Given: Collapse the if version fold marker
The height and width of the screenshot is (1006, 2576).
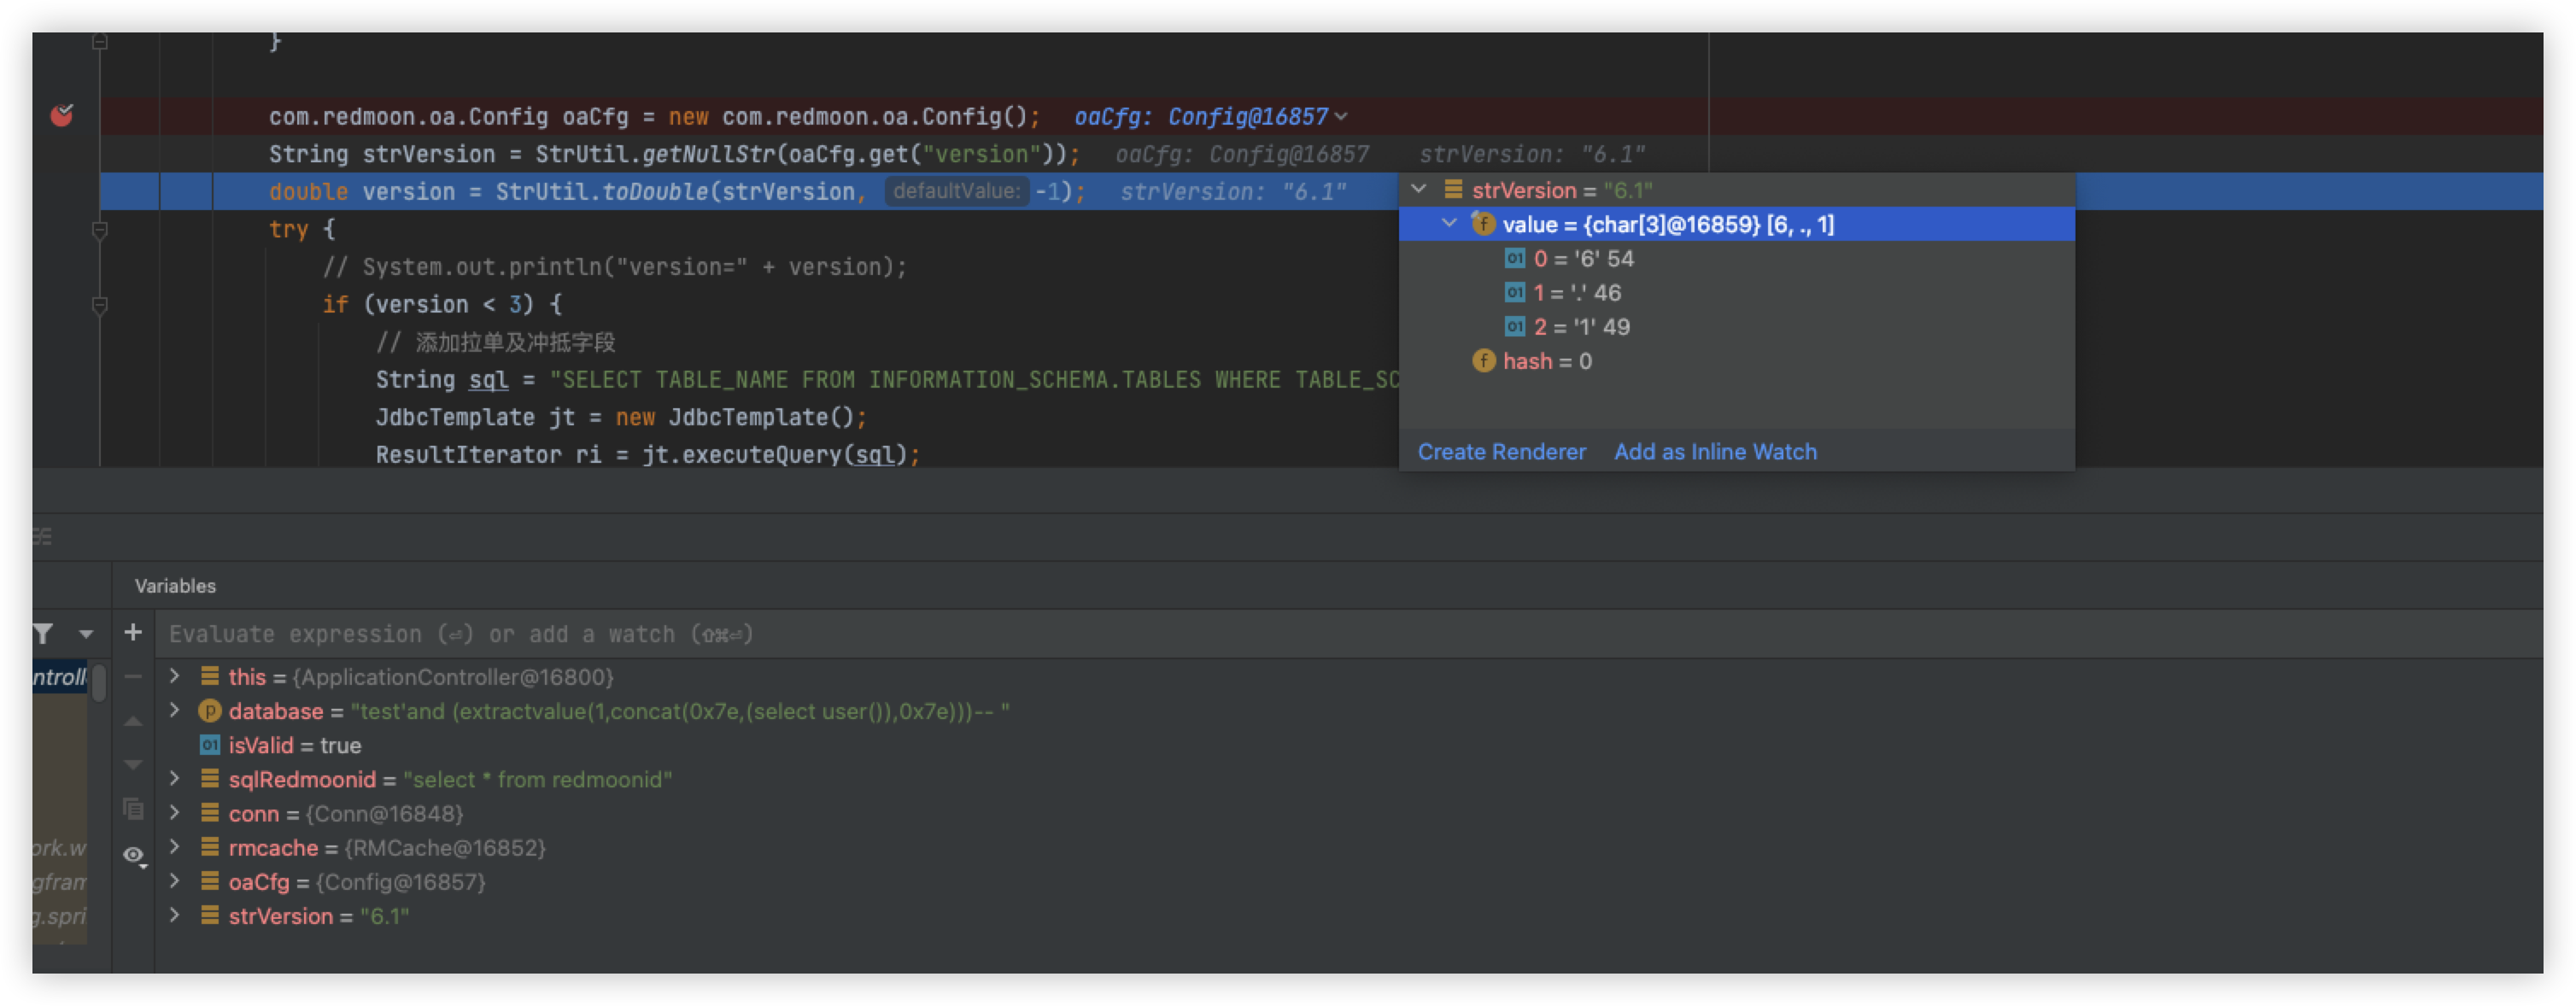Looking at the screenshot, I should (x=100, y=305).
